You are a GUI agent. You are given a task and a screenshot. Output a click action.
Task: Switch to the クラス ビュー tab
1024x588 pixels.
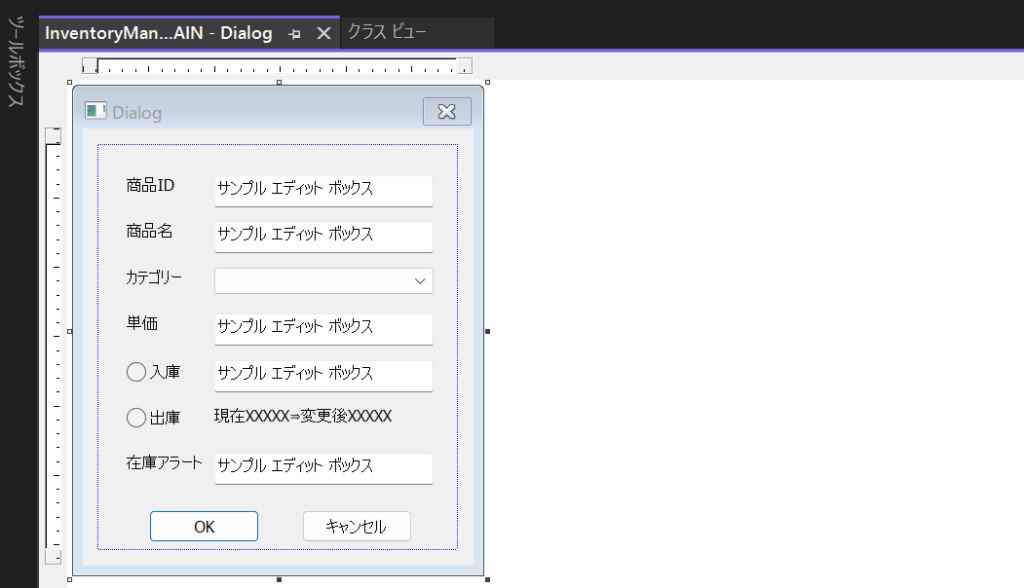(x=387, y=33)
